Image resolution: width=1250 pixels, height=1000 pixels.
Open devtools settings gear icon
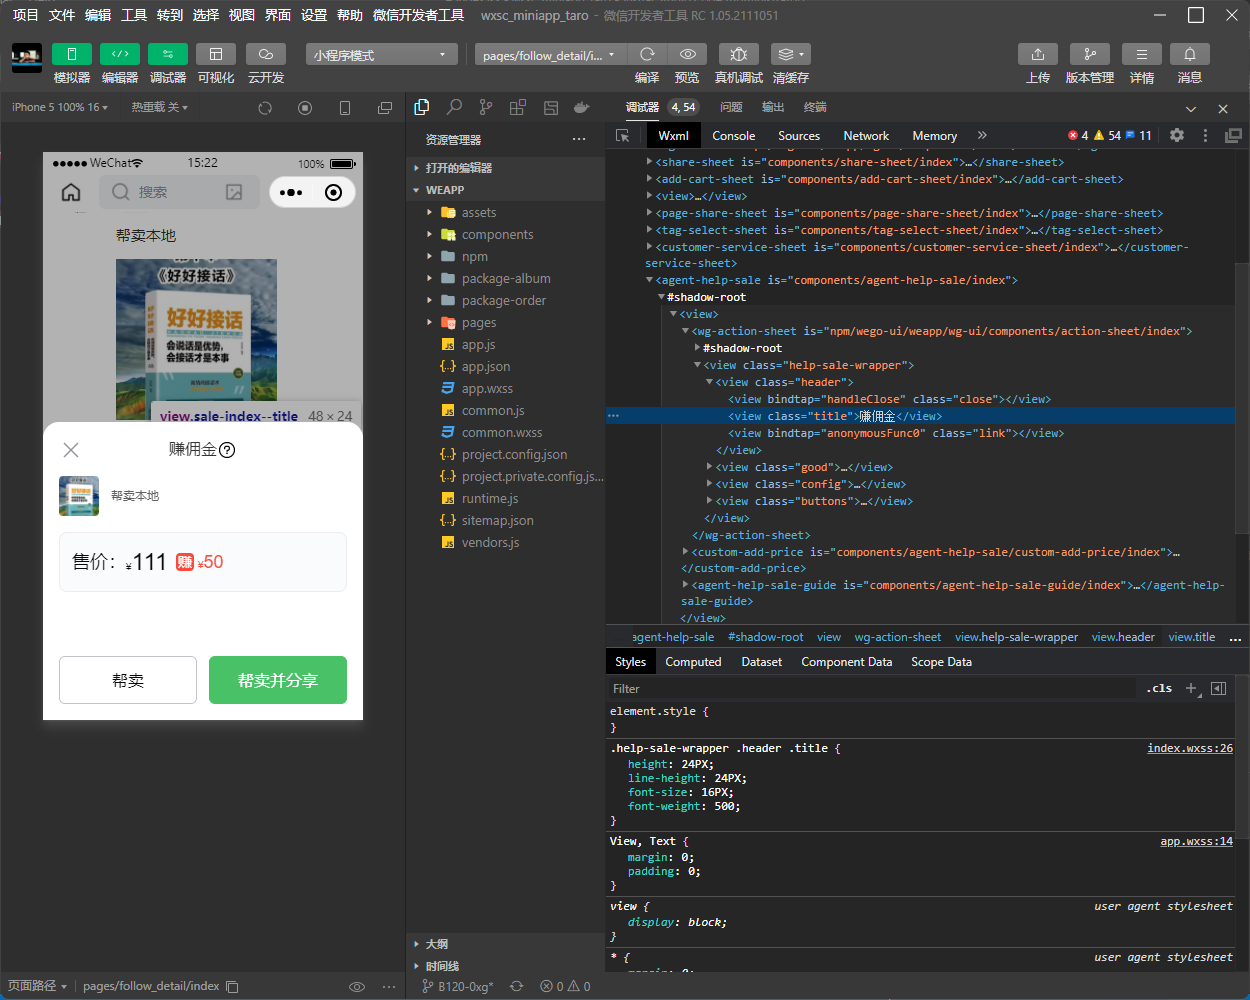(1177, 135)
